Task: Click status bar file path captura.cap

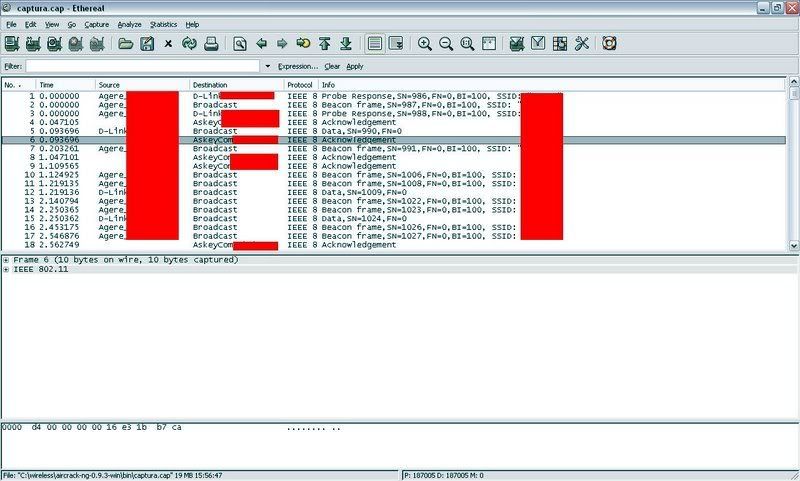Action: tap(113, 475)
